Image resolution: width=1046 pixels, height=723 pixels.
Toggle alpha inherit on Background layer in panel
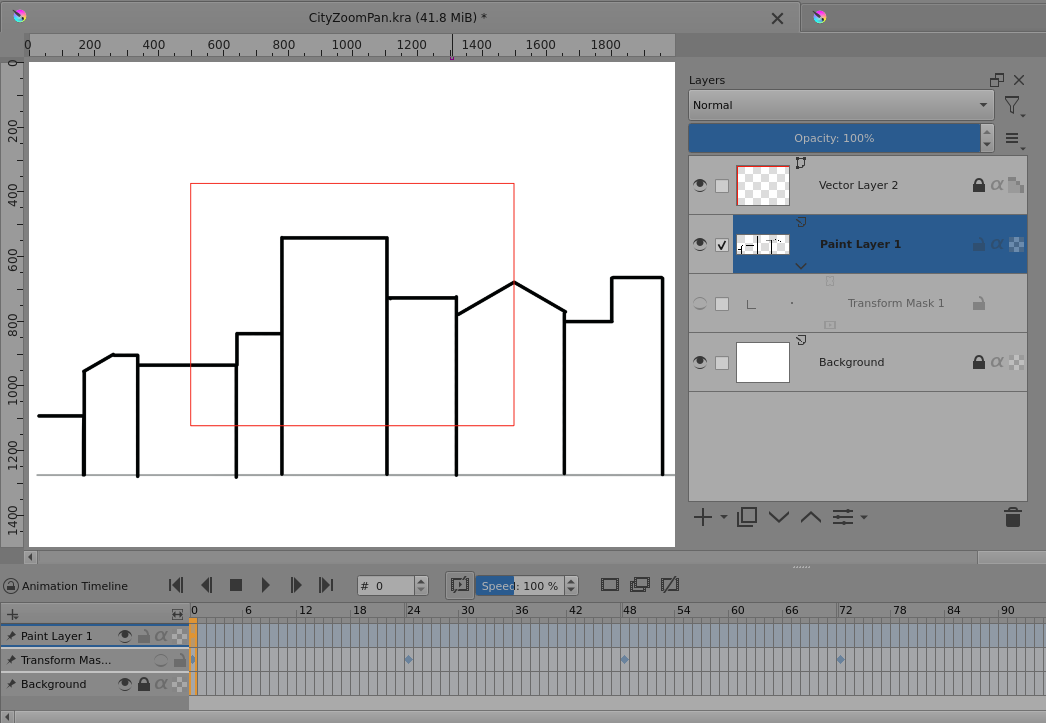coord(997,362)
